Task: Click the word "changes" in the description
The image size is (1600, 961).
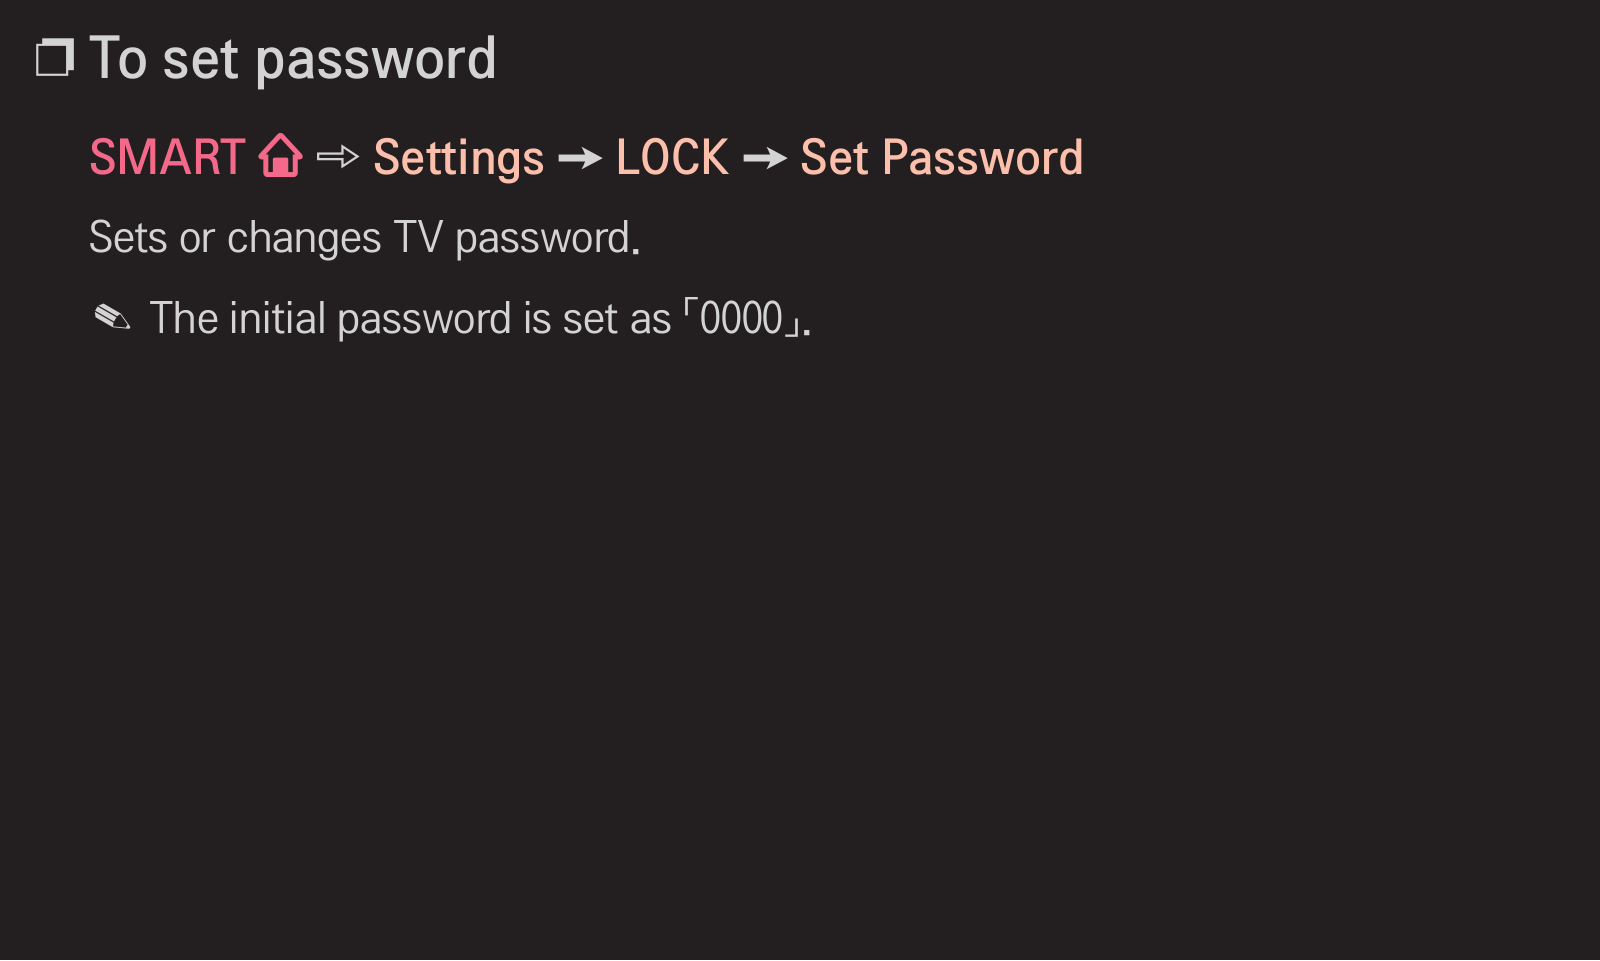Action: (x=304, y=240)
